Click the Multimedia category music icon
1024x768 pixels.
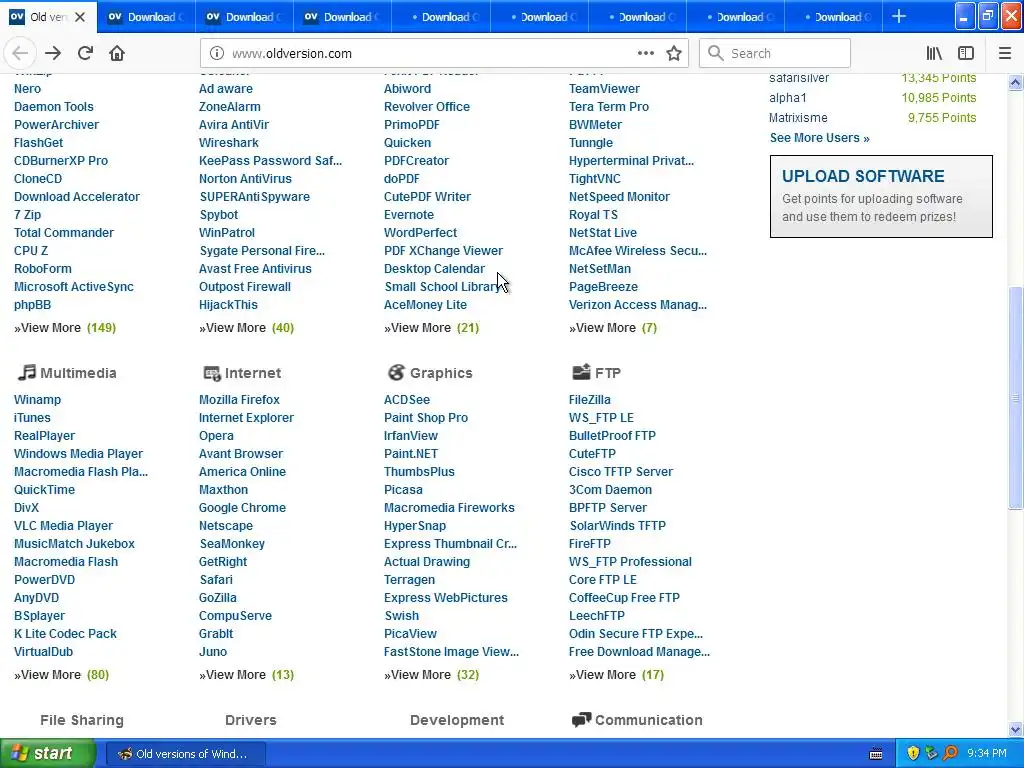(27, 372)
